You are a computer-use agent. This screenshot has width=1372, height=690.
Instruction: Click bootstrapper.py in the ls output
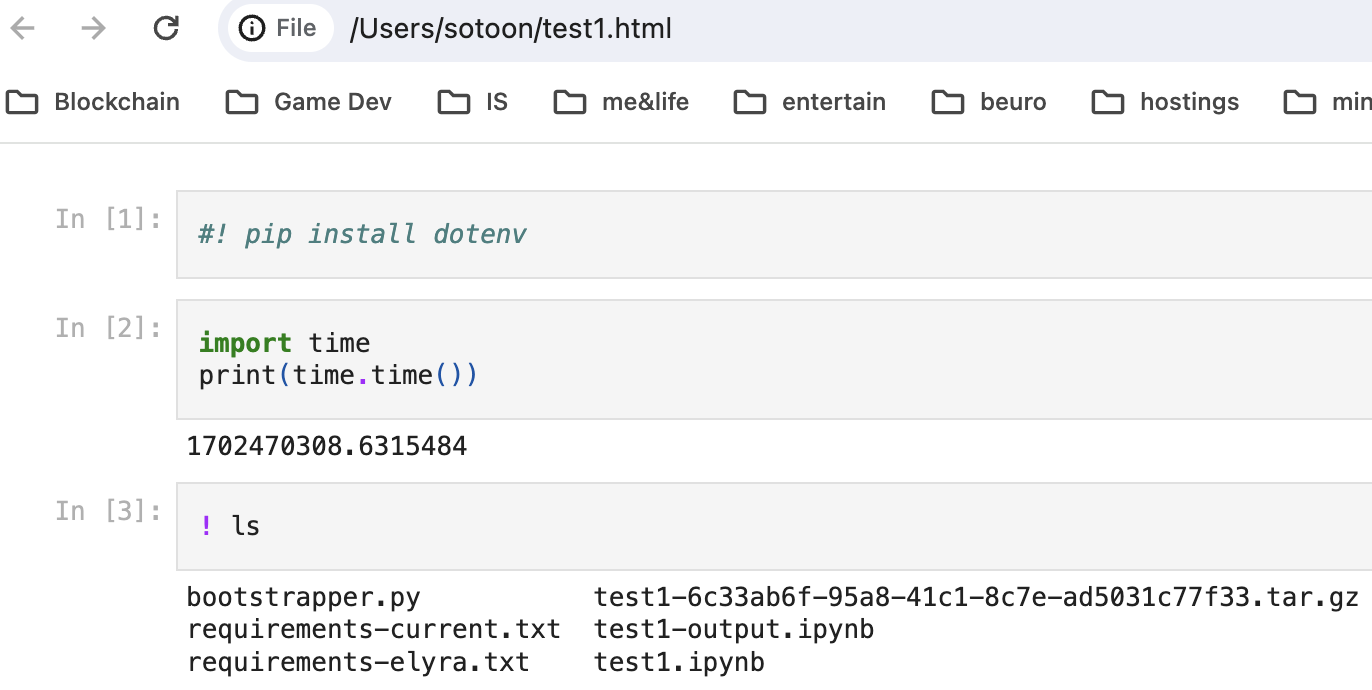point(303,598)
